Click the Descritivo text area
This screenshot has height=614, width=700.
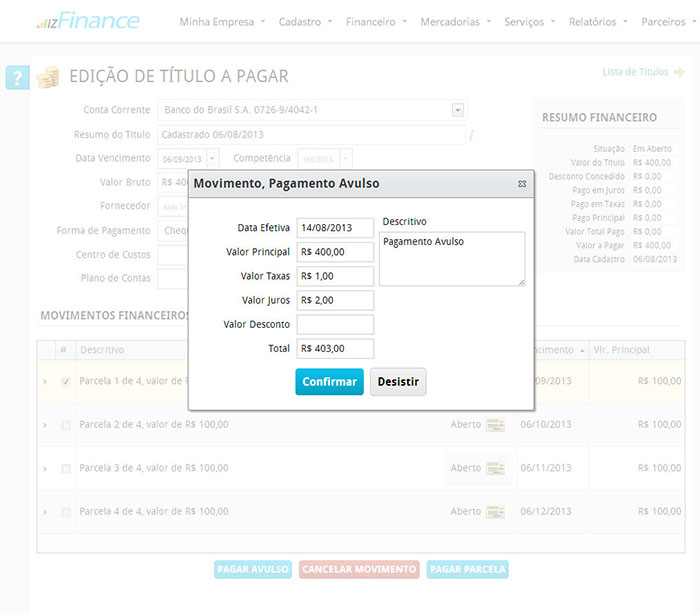451,259
